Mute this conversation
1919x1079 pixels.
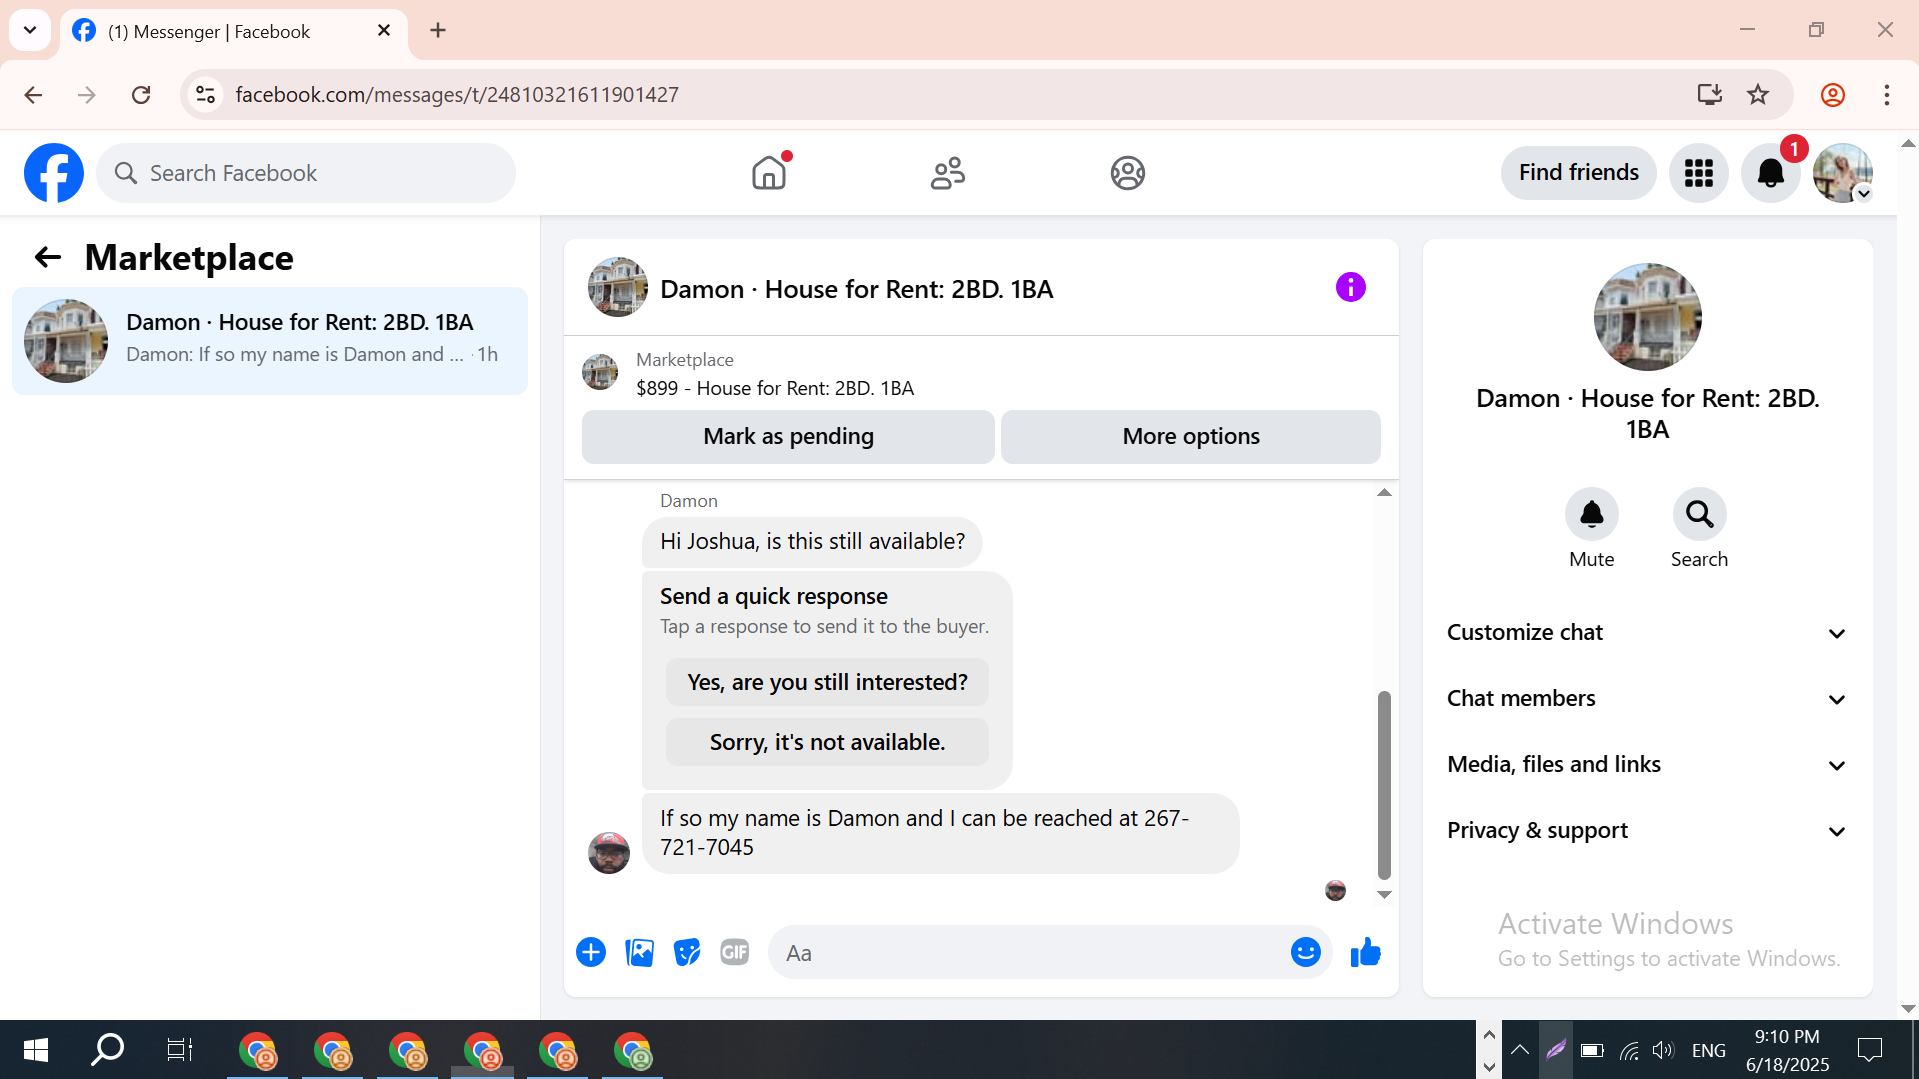(x=1591, y=514)
